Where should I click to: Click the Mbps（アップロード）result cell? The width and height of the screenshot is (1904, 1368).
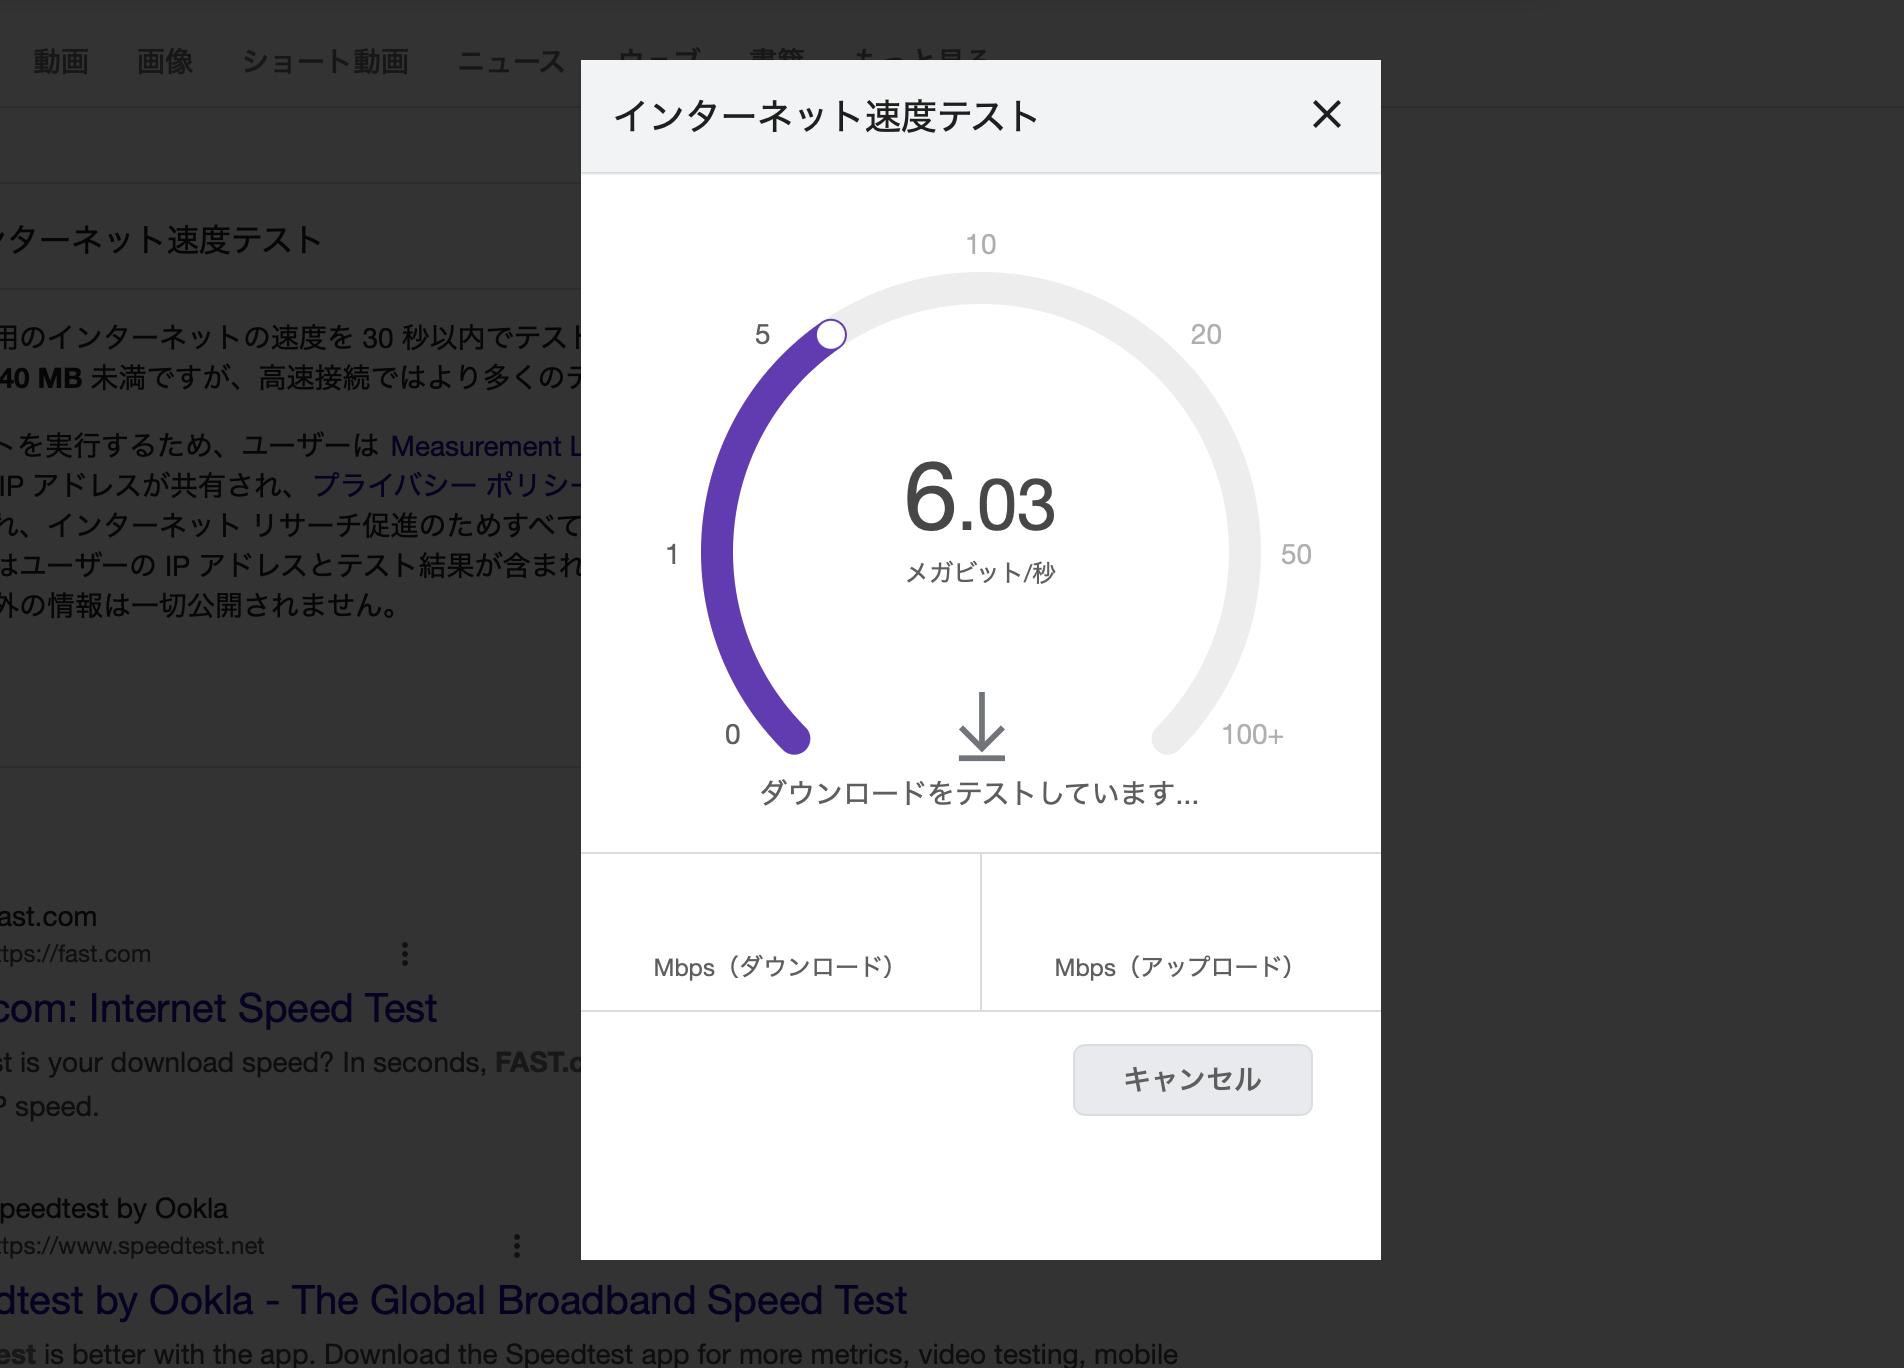pyautogui.click(x=1181, y=932)
